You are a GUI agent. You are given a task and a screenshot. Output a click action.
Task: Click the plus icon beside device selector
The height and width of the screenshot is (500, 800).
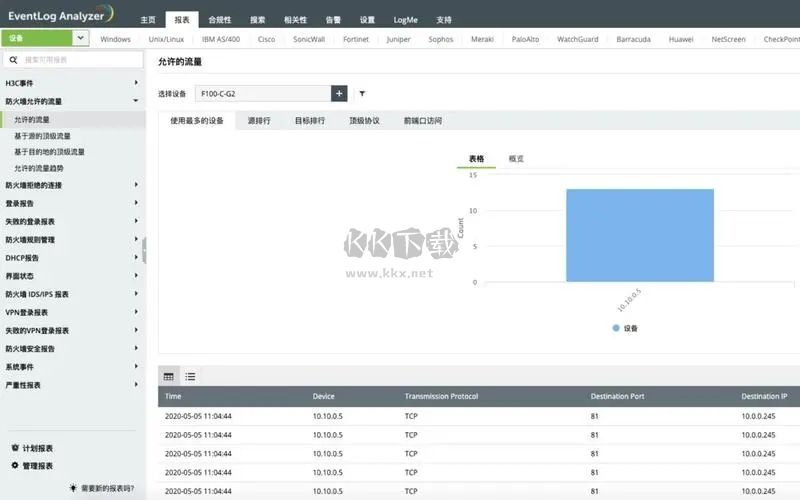tap(339, 93)
